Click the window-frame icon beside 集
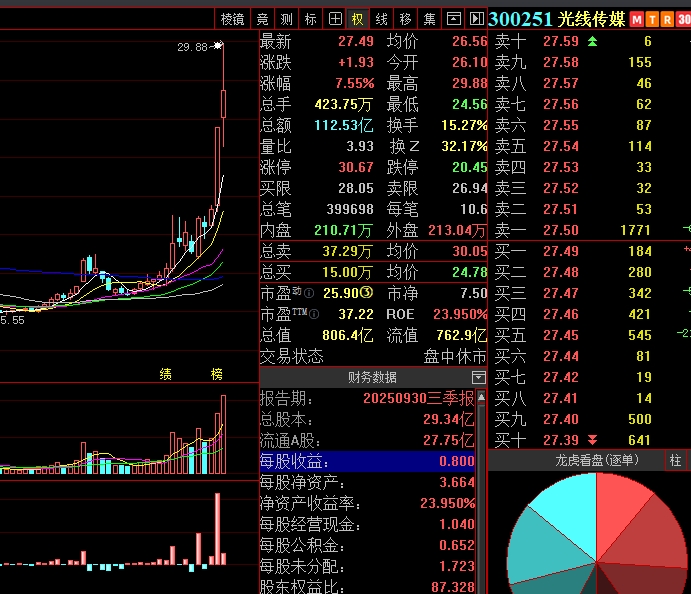 pyautogui.click(x=453, y=19)
